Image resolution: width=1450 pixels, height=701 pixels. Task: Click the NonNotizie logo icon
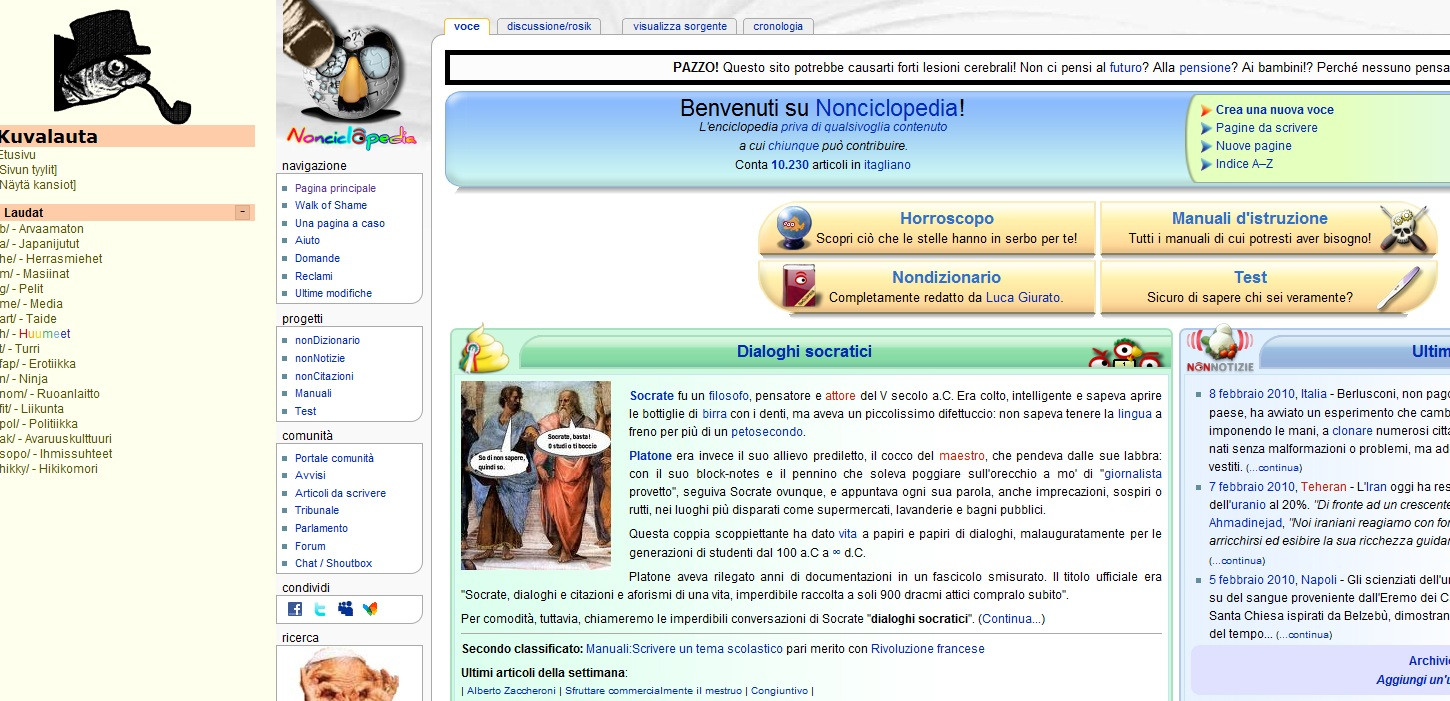(1218, 350)
